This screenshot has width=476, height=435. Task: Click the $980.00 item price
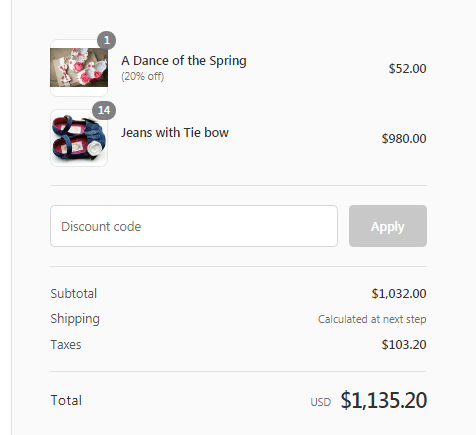(404, 139)
